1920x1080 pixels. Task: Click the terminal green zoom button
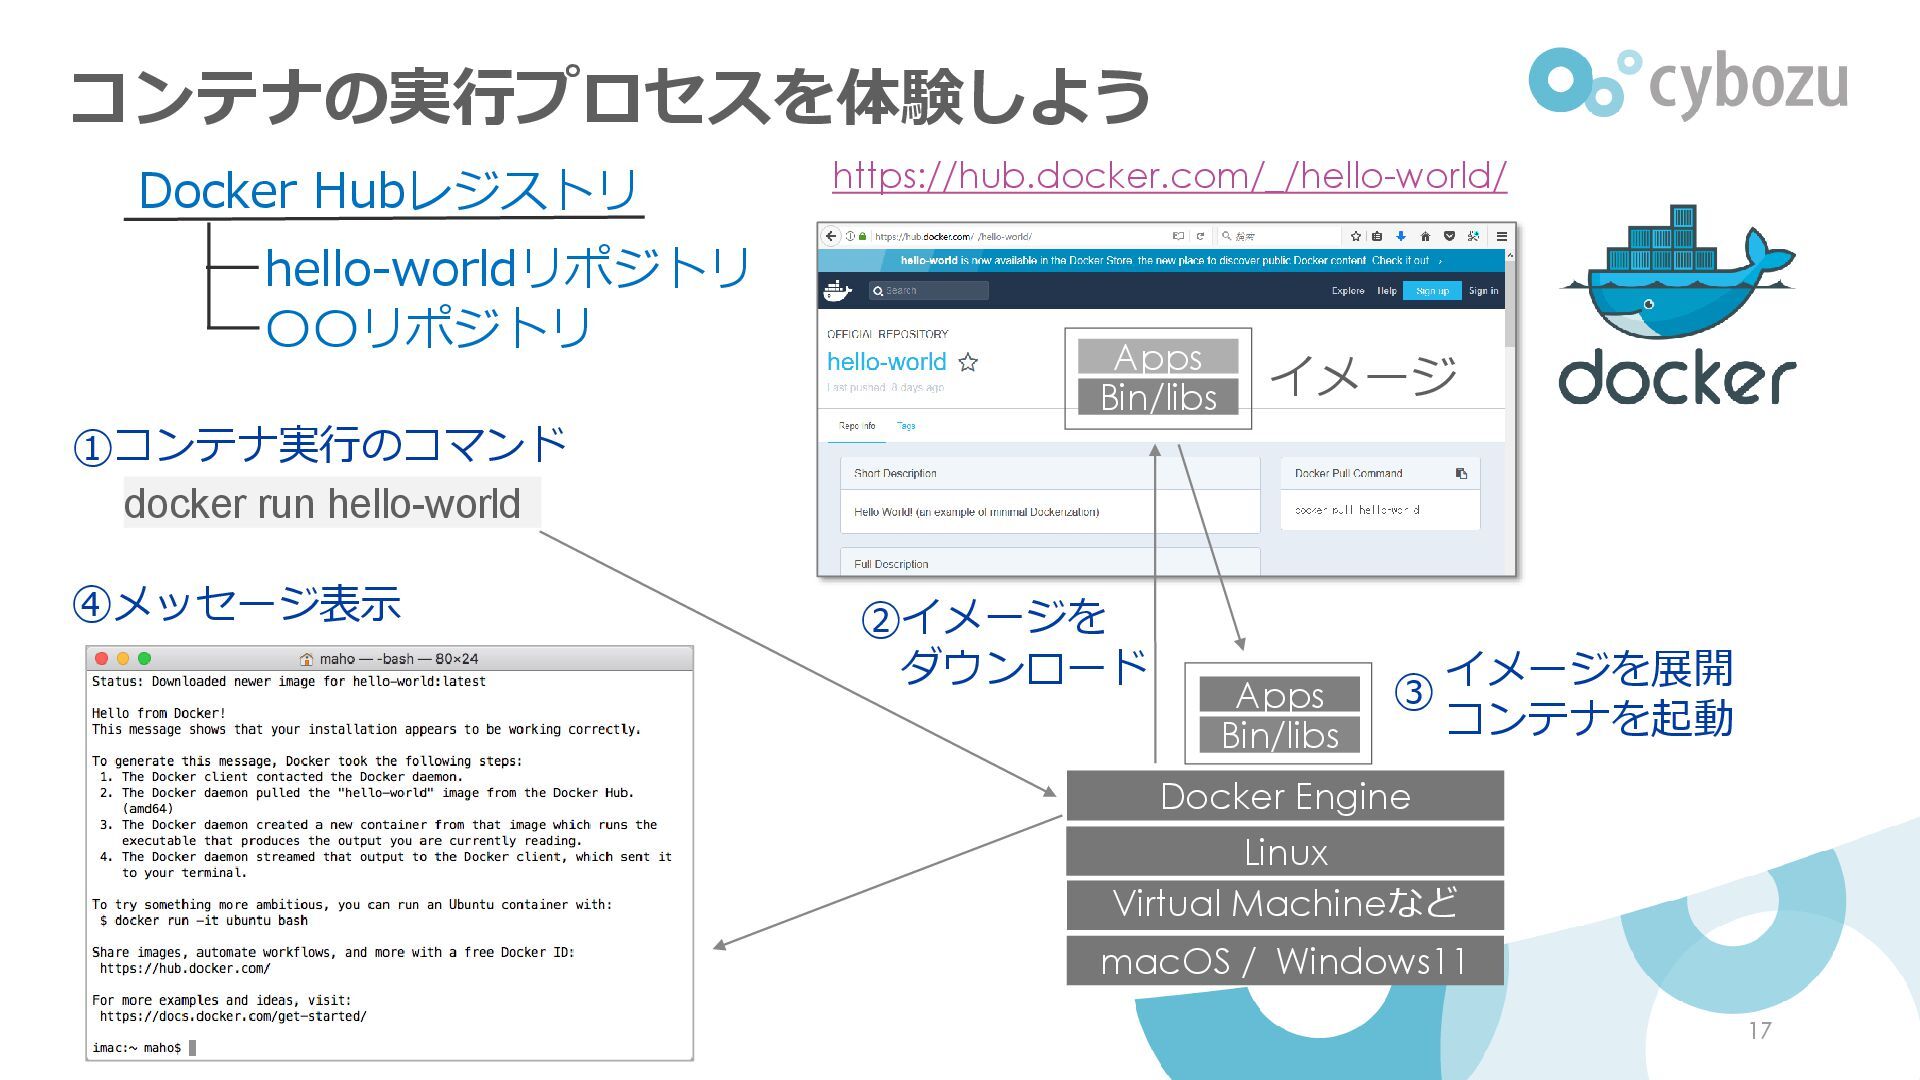point(144,659)
